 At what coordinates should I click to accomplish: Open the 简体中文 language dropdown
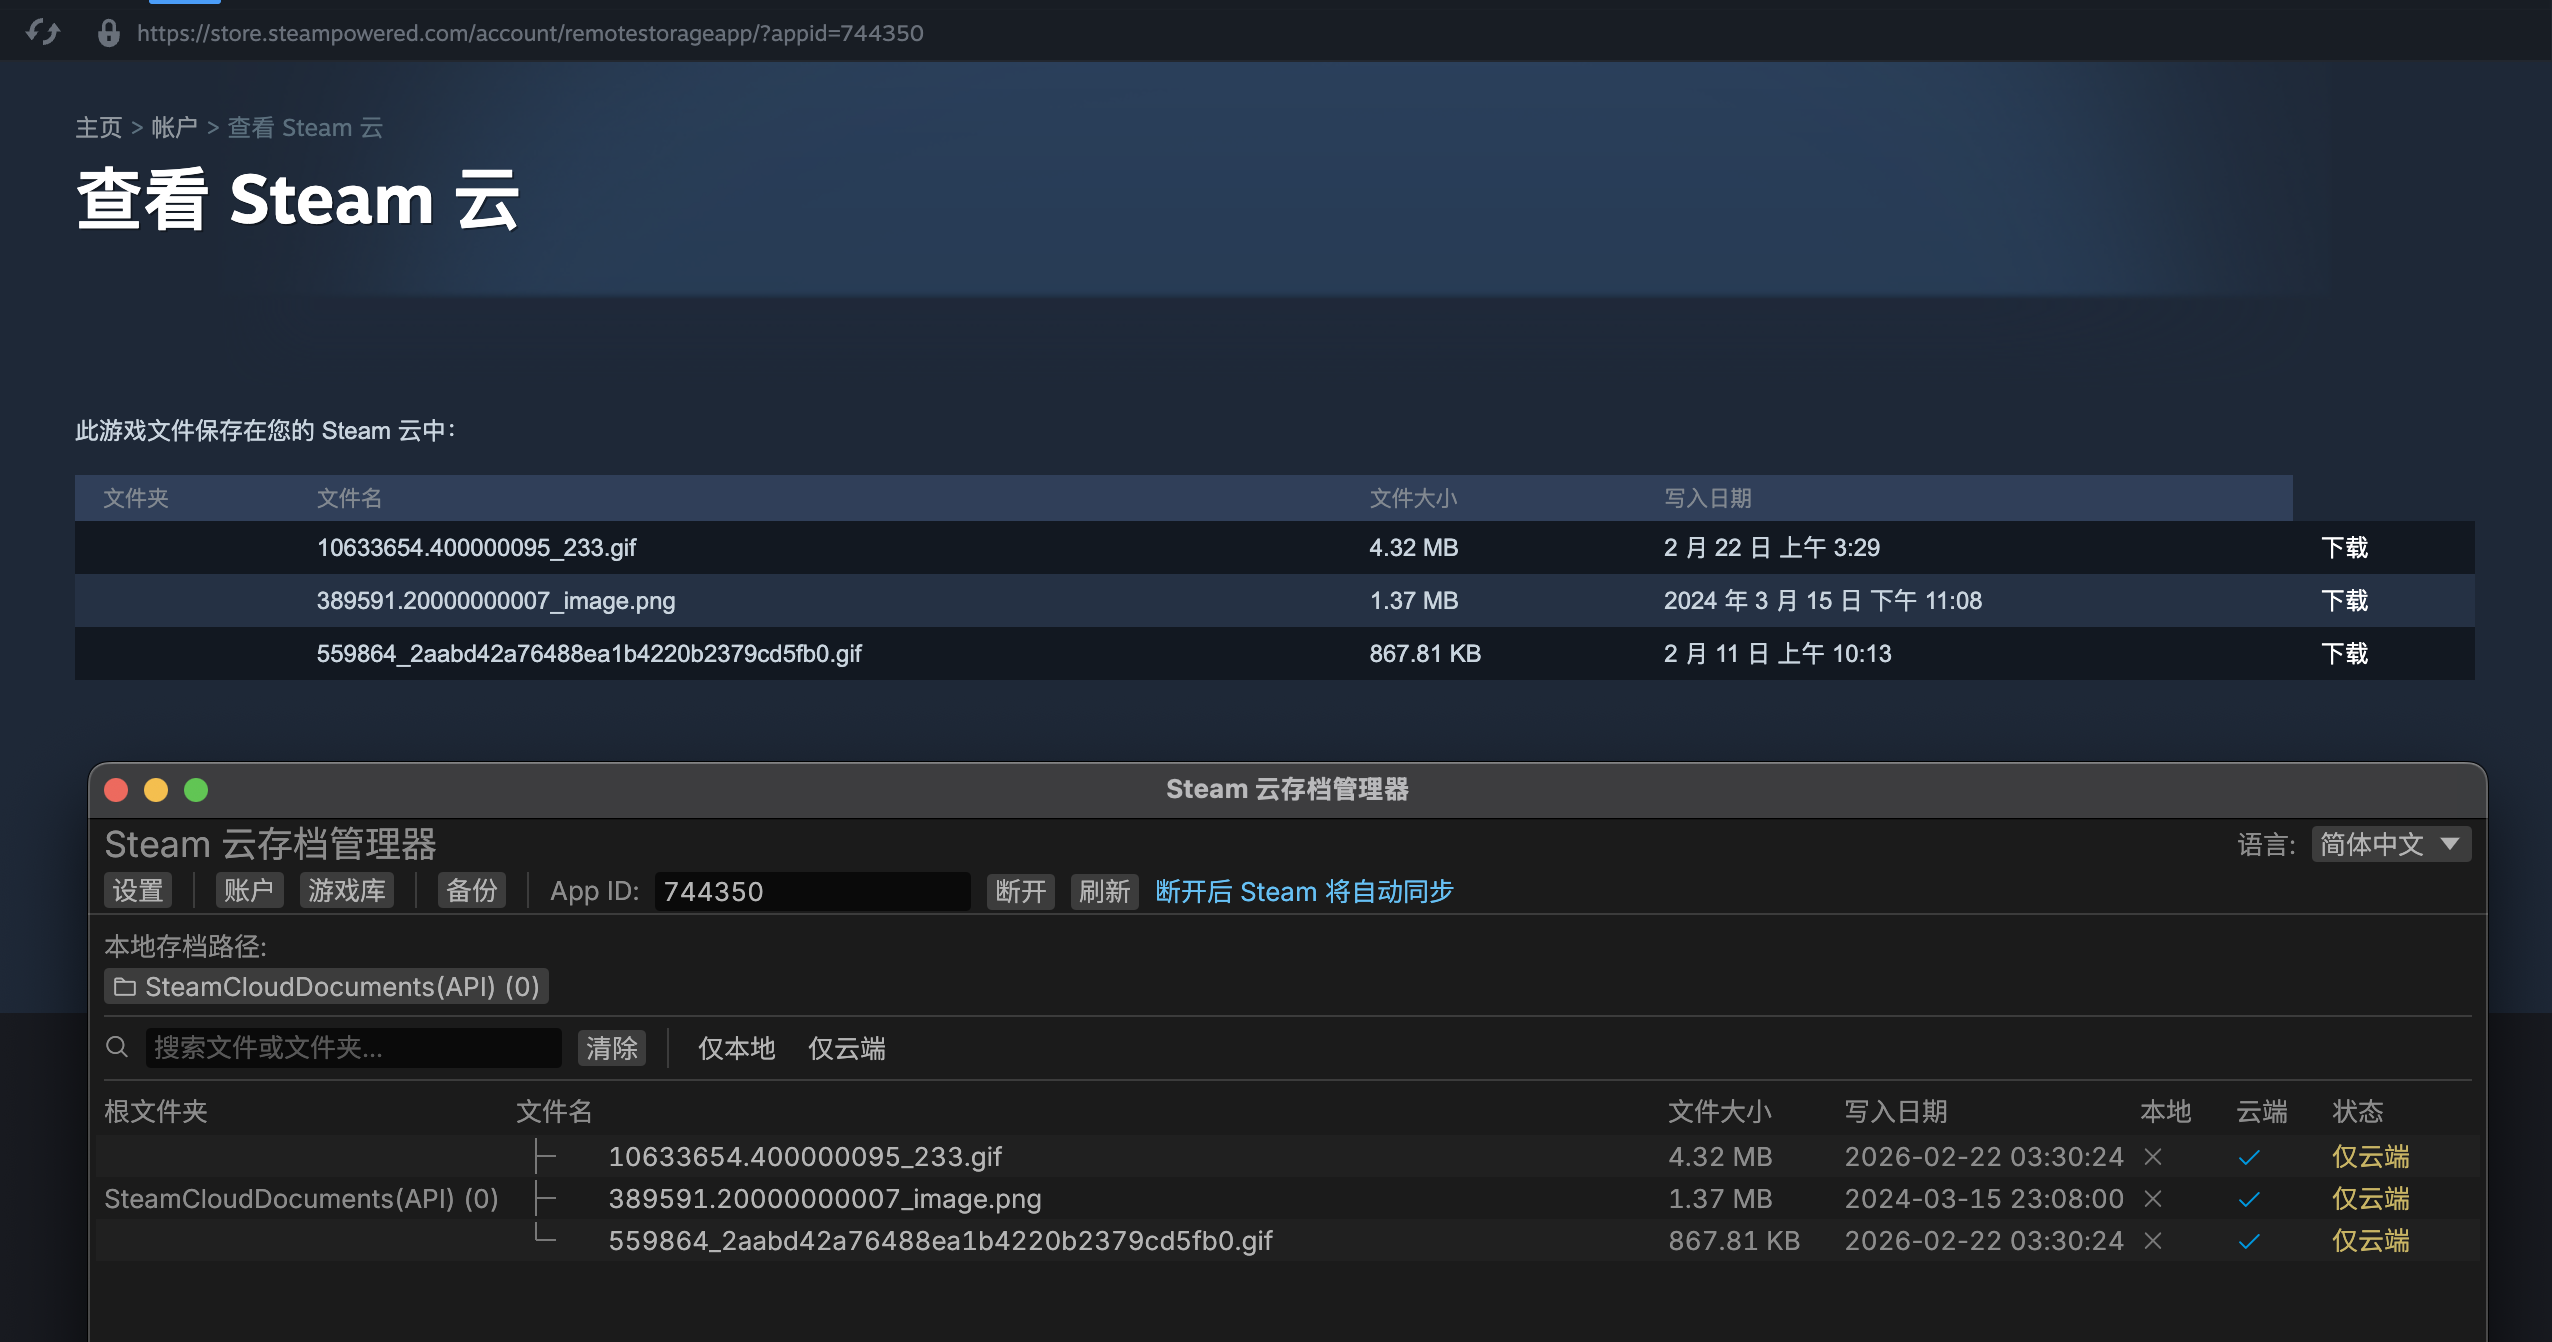(2390, 844)
